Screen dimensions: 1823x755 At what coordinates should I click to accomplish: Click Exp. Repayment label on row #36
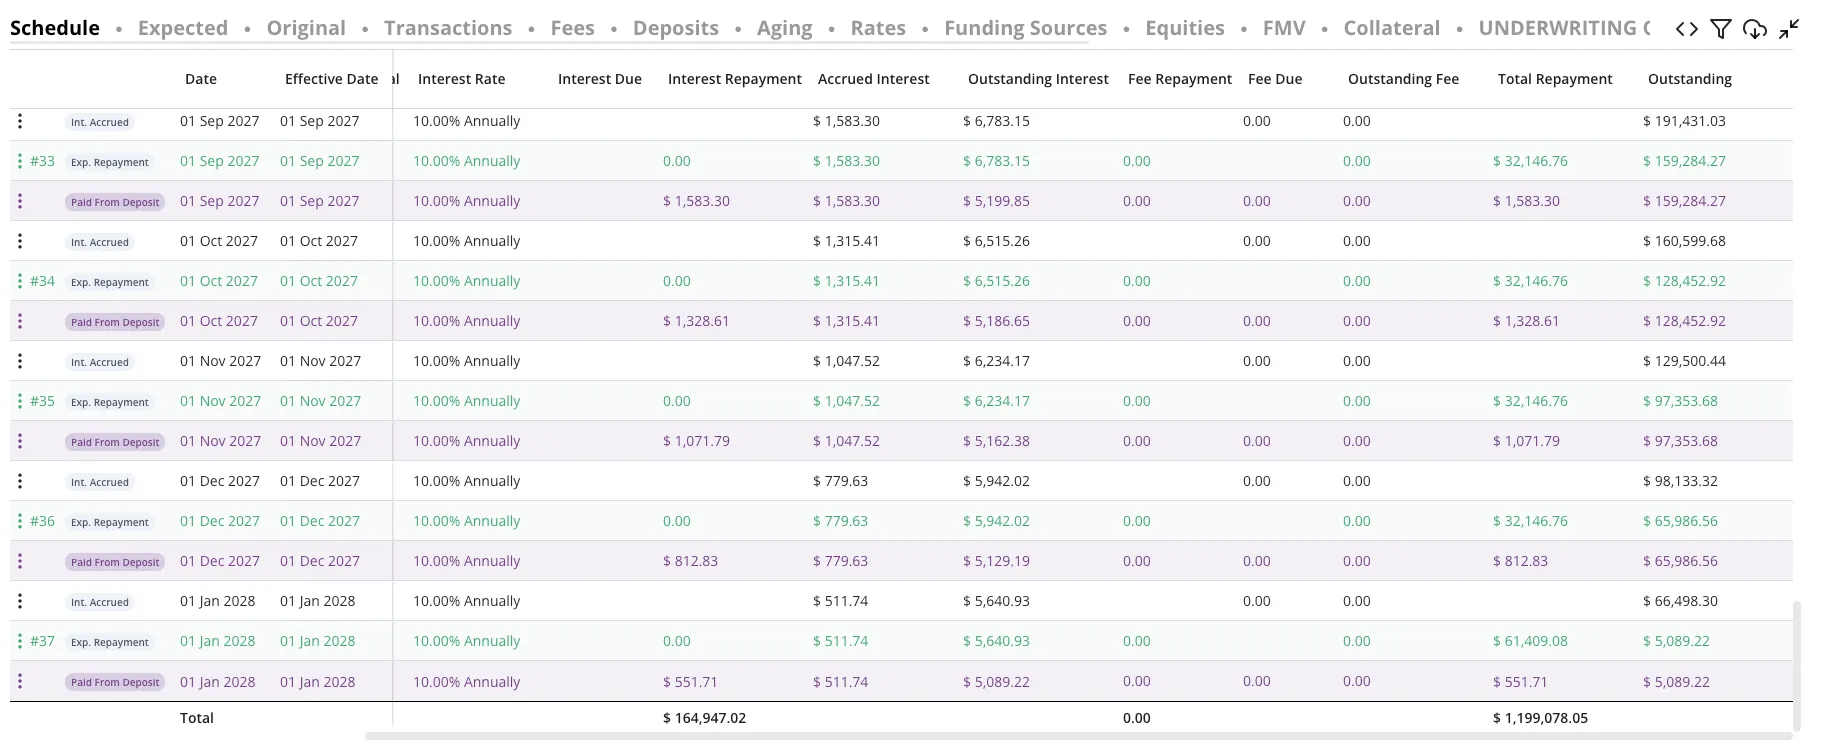[x=109, y=522]
